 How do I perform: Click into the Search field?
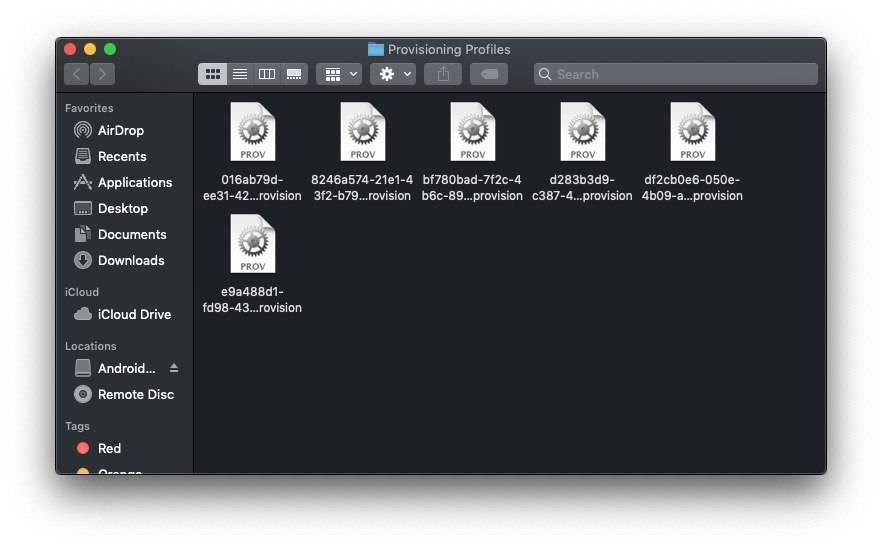click(676, 74)
